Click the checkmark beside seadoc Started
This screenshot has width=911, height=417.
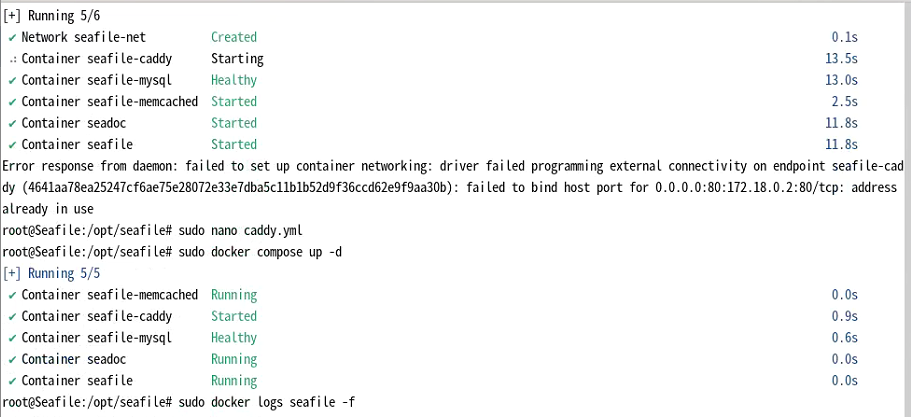coord(12,124)
